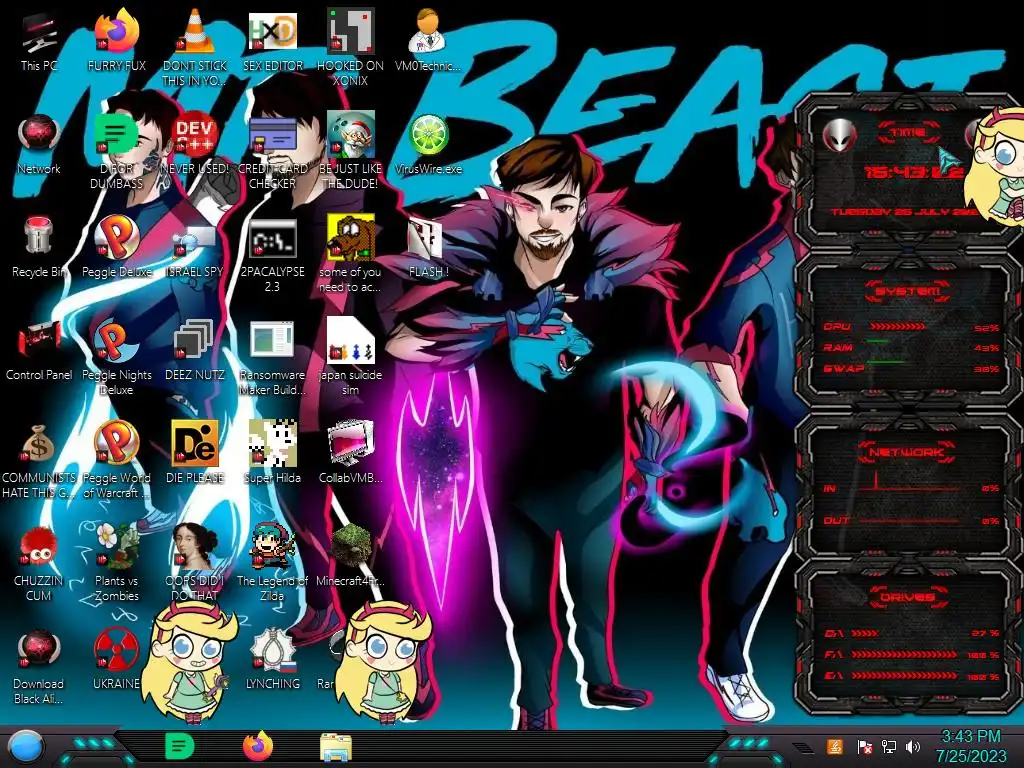Open the This PC desktop icon

(39, 40)
